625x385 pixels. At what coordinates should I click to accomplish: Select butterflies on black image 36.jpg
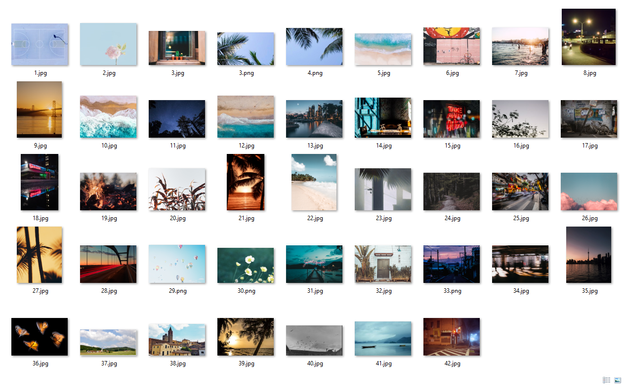(x=39, y=337)
